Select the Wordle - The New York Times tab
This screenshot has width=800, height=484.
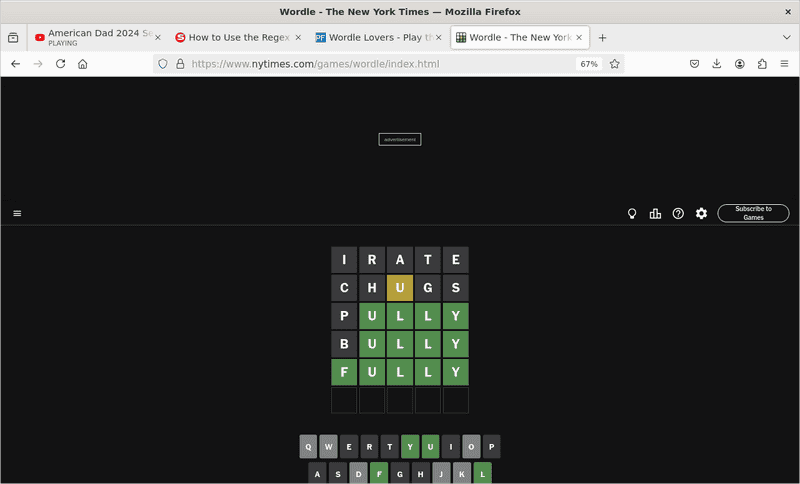[x=520, y=38]
